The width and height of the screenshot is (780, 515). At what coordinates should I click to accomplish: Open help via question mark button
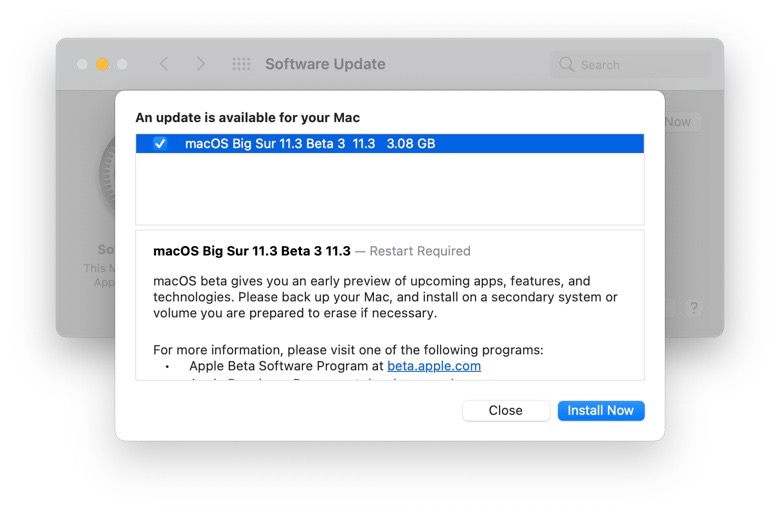tap(693, 308)
